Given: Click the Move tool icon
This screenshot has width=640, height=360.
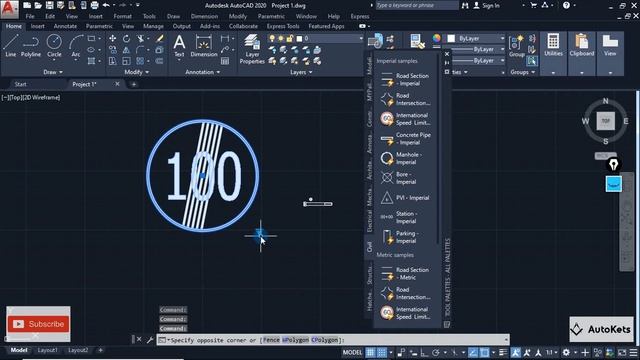Looking at the screenshot, I should pyautogui.click(x=113, y=38).
